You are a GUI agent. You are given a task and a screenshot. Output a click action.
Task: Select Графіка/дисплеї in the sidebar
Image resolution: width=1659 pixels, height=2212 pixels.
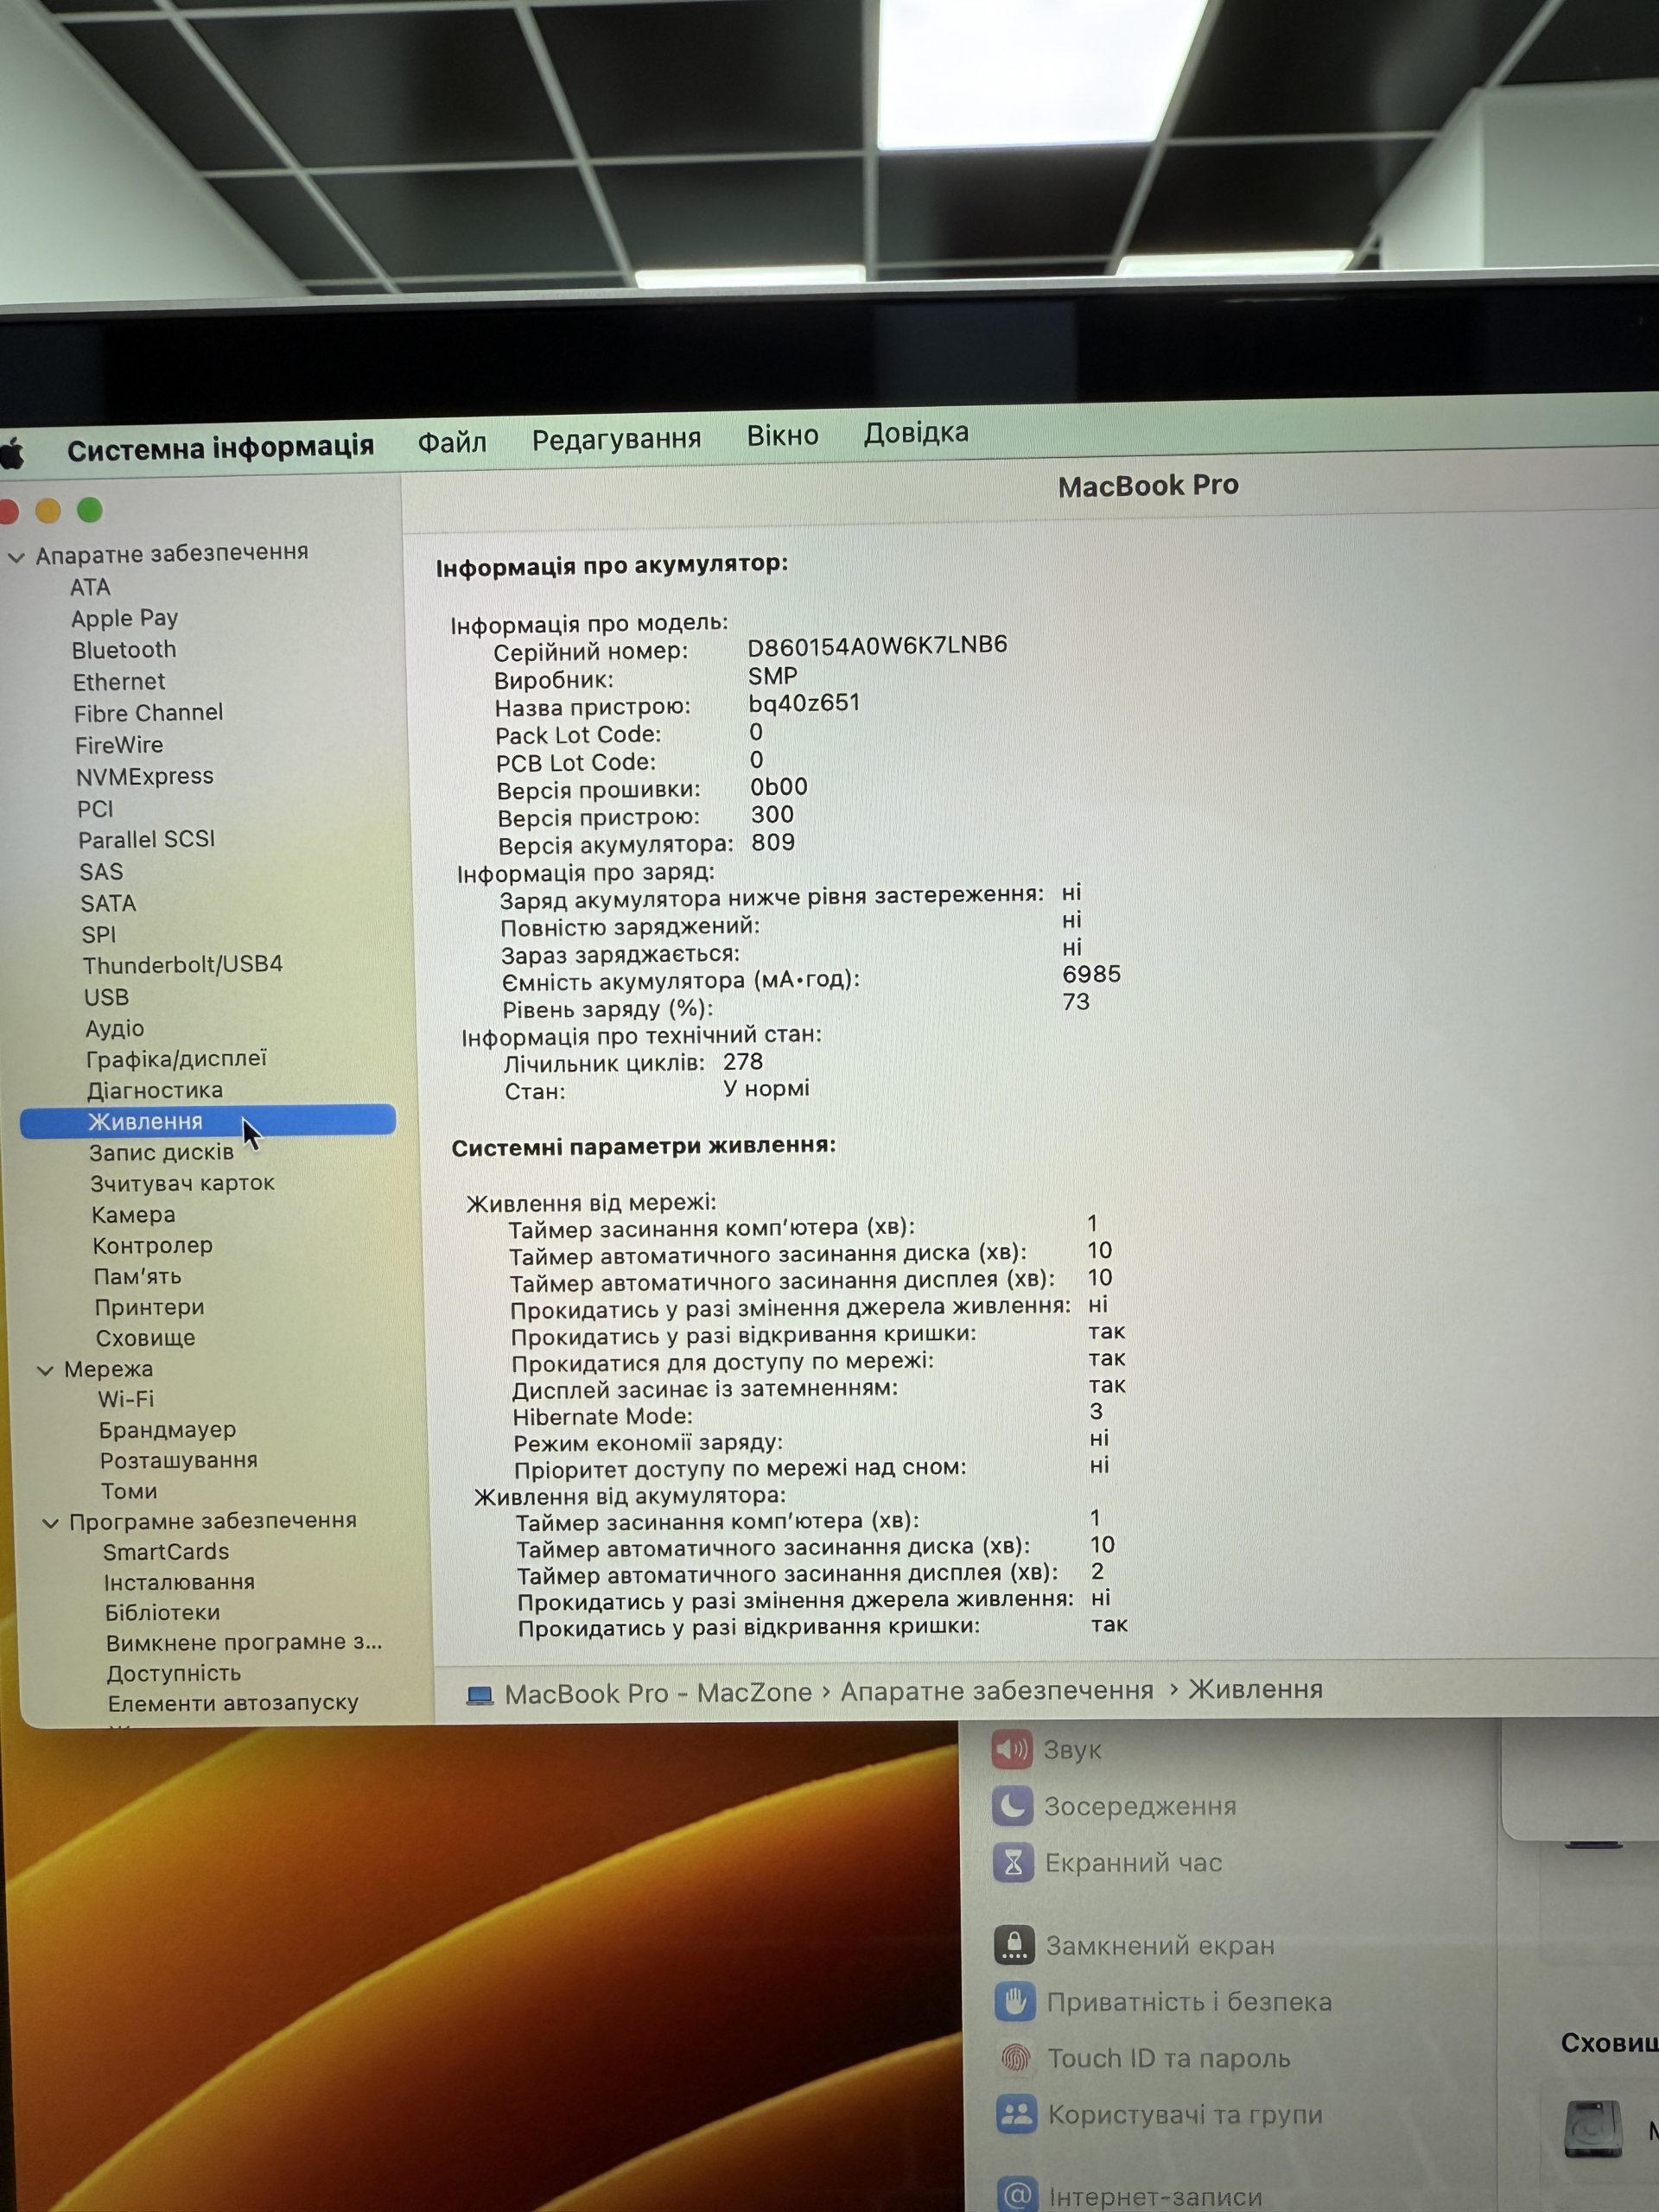click(x=177, y=1059)
